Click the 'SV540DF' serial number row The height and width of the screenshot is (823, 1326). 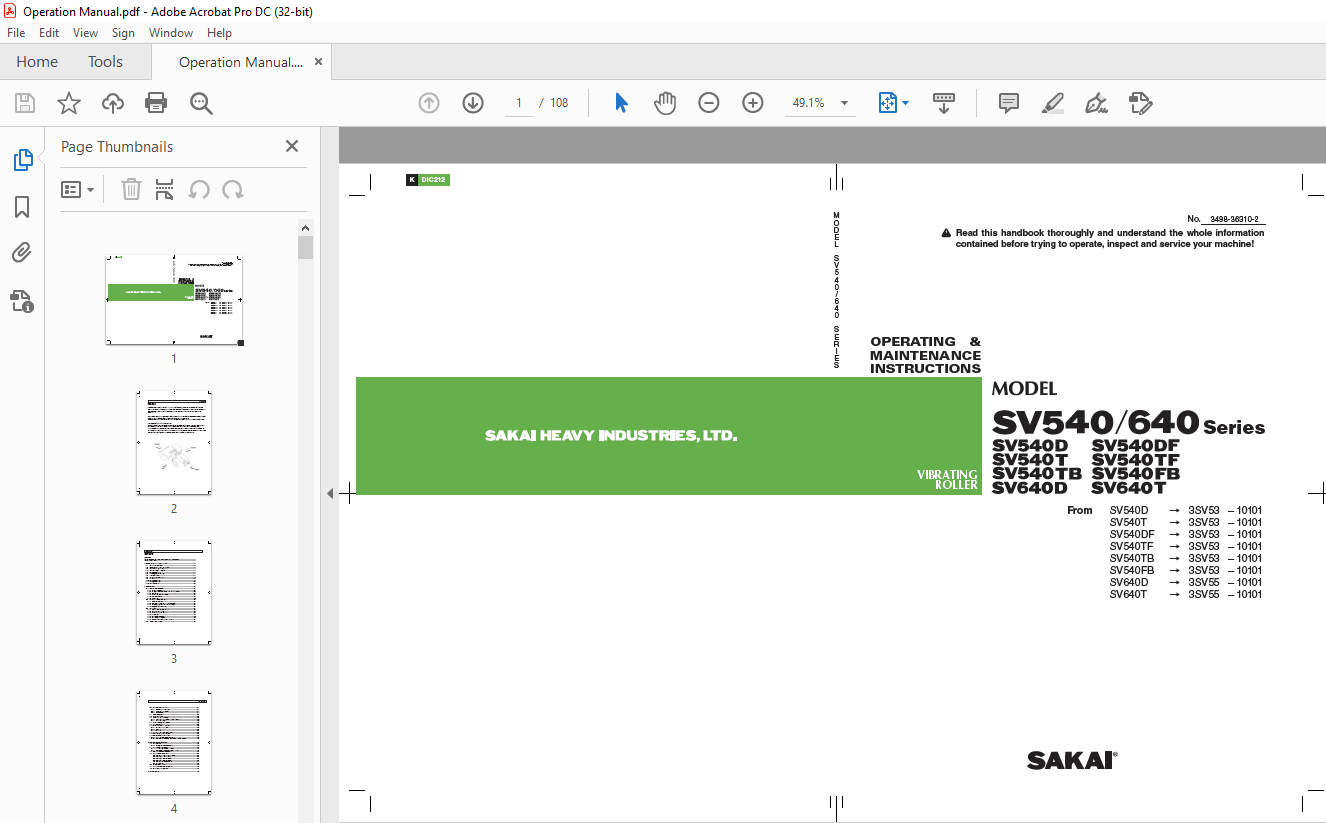1186,534
